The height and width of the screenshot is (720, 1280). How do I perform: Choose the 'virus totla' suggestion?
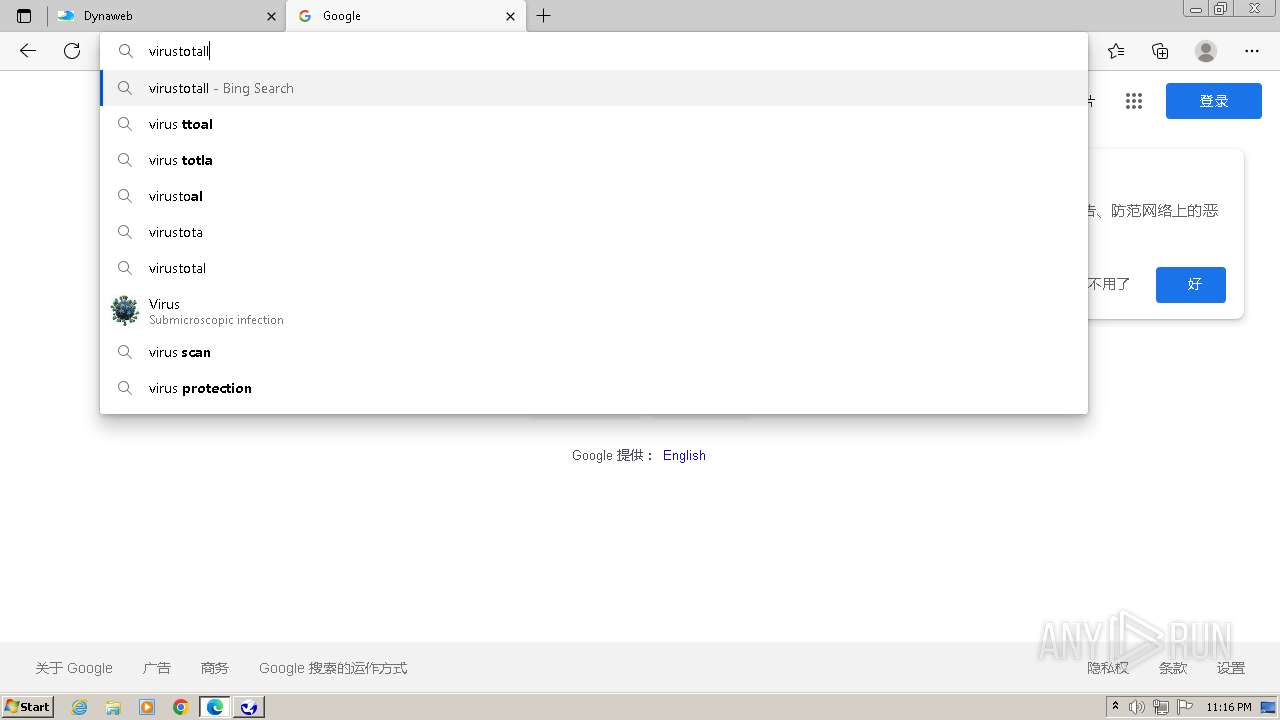594,160
